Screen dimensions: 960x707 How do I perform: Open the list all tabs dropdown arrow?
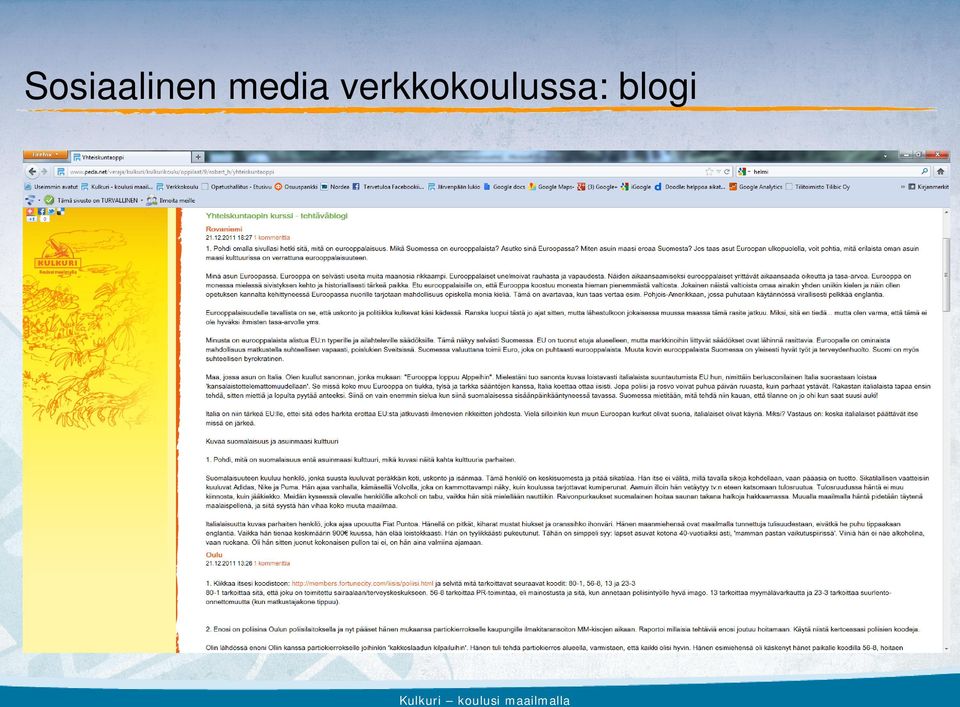click(x=885, y=156)
